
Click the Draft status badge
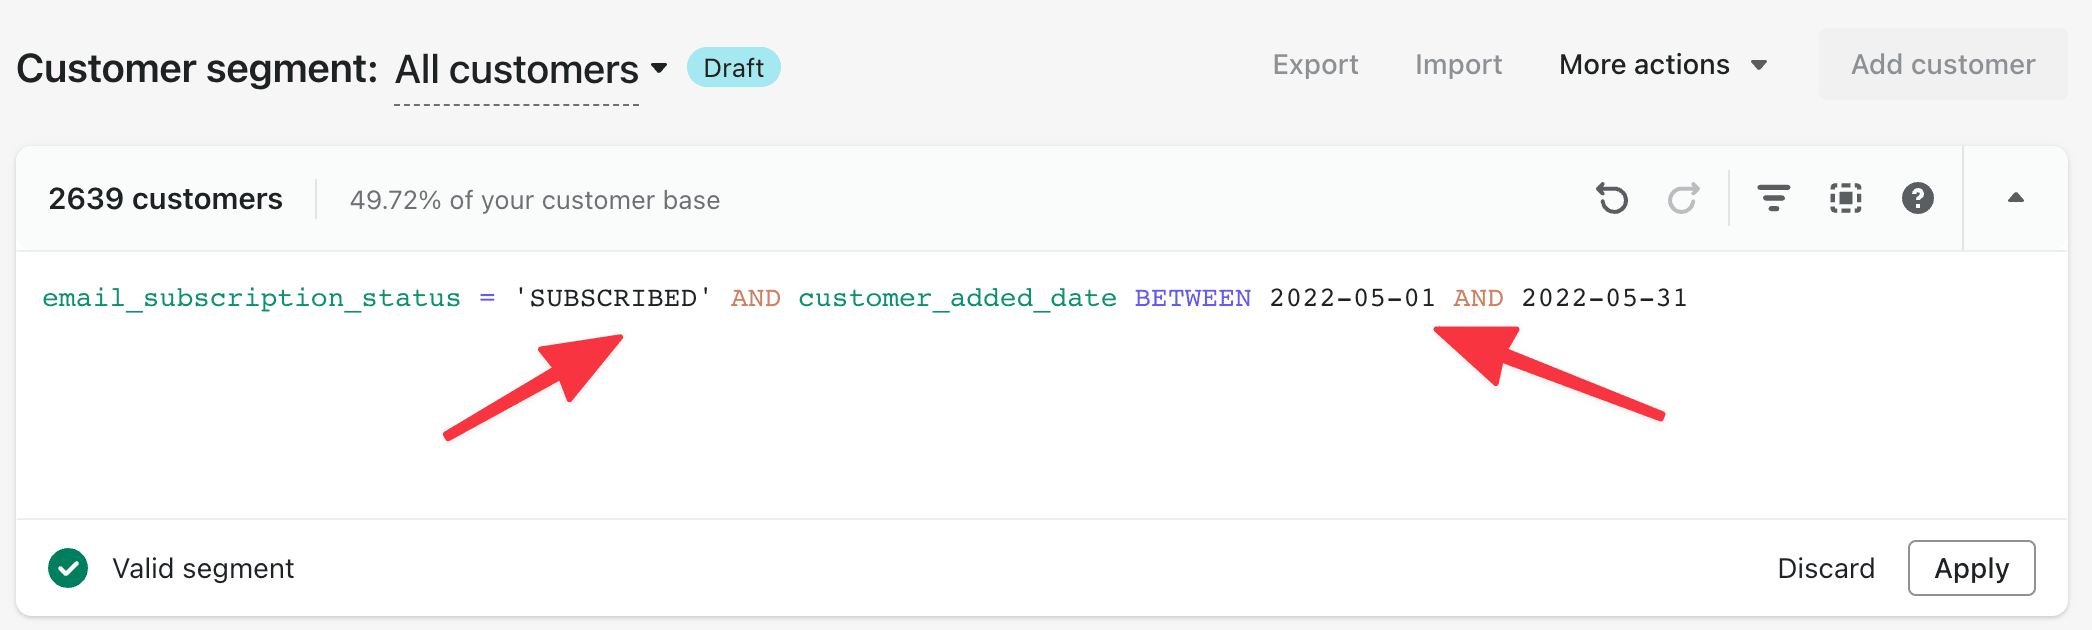pos(734,68)
